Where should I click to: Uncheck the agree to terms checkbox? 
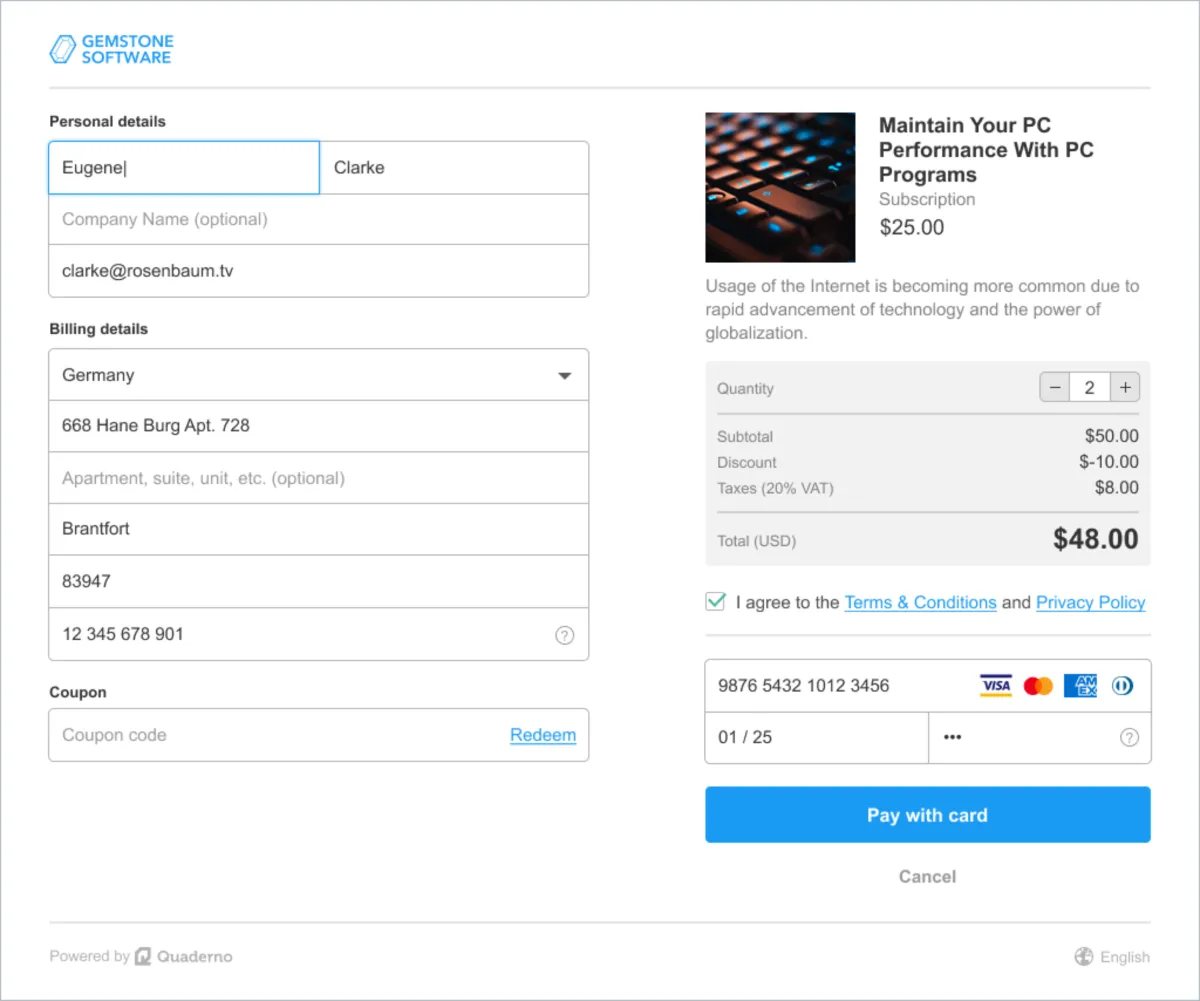coord(716,602)
